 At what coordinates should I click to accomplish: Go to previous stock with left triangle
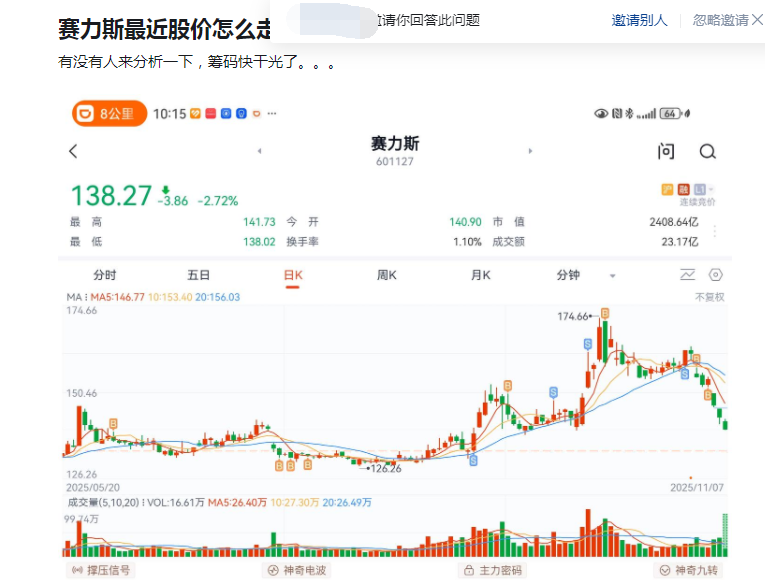point(260,151)
